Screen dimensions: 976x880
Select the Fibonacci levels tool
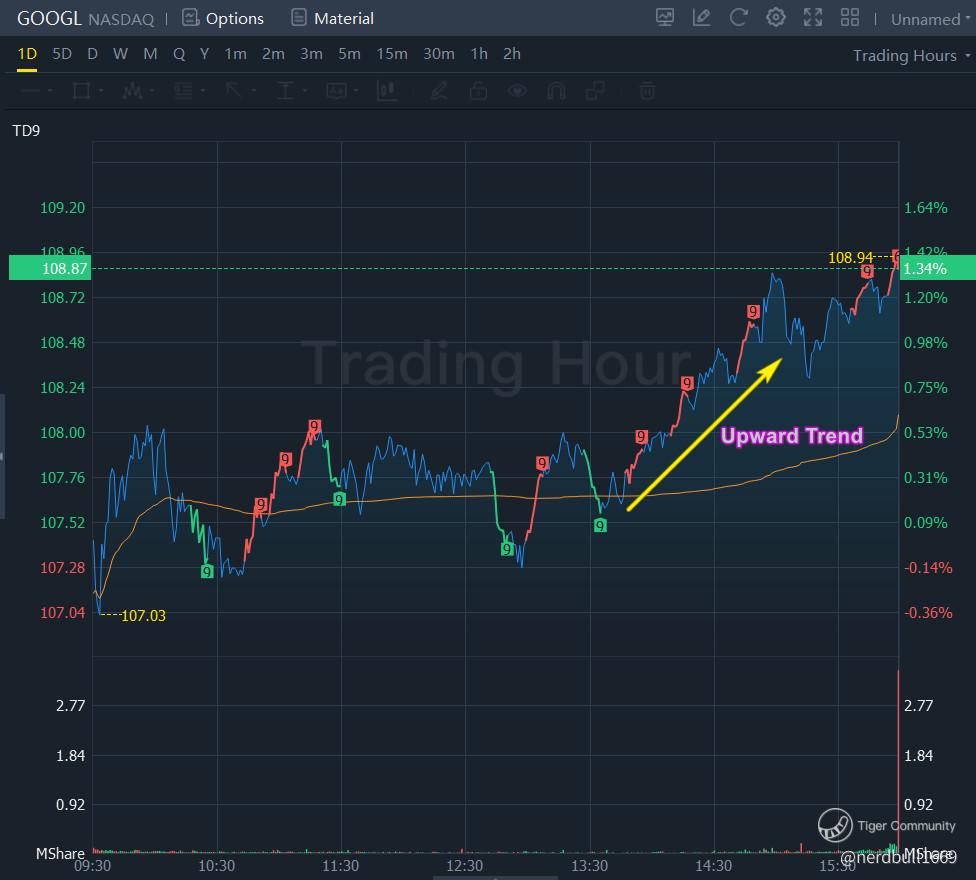tap(183, 91)
